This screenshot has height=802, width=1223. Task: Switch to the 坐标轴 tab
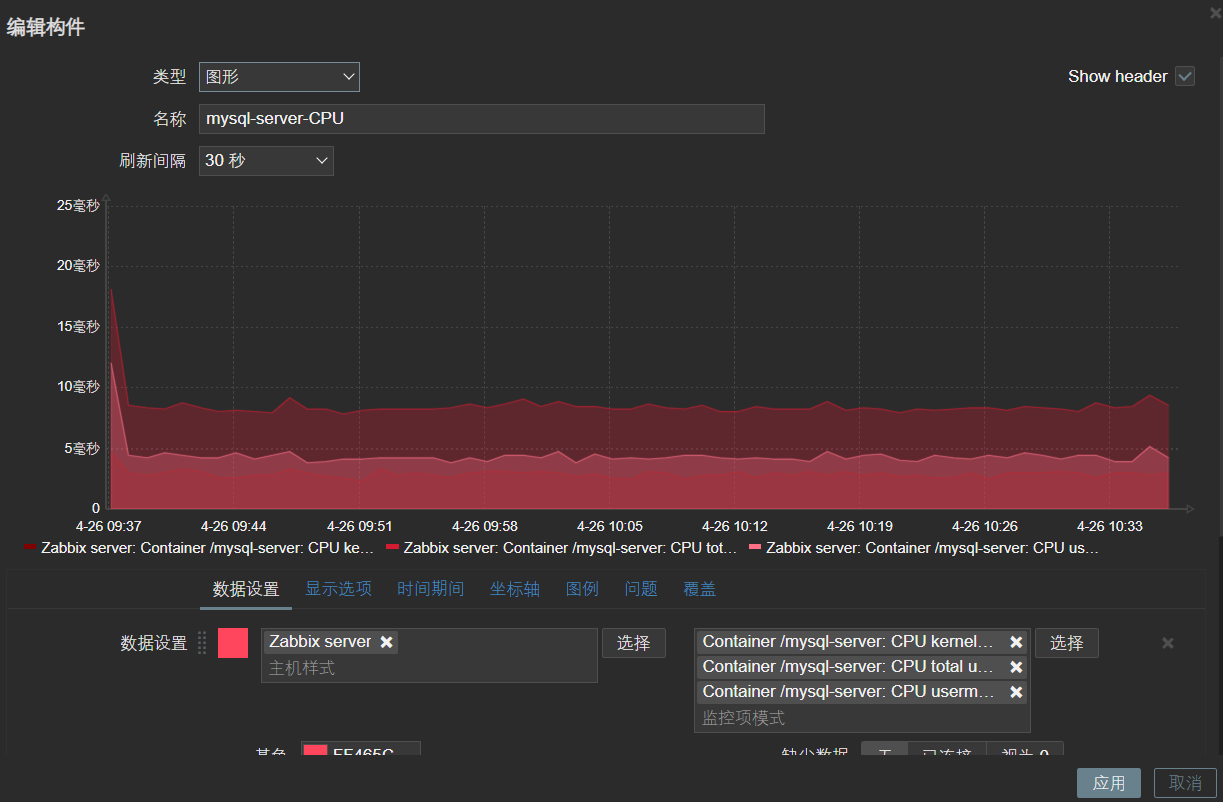click(x=515, y=589)
